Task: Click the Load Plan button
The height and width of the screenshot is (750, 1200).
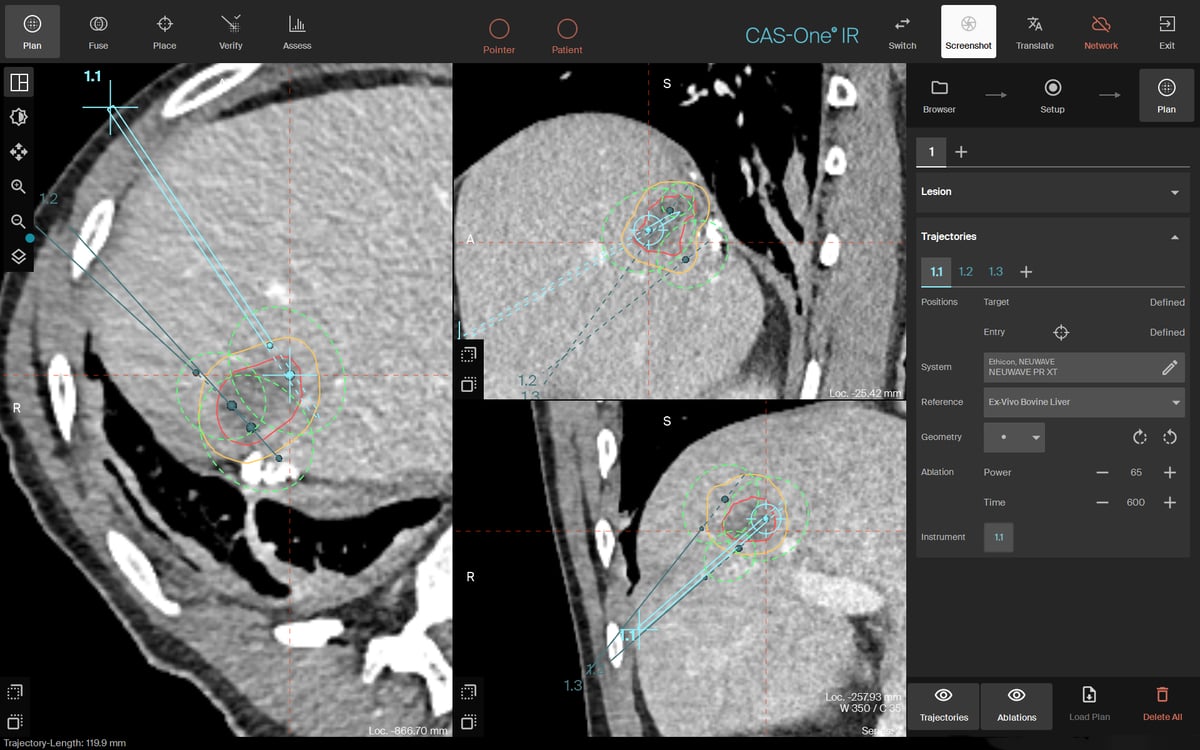Action: coord(1089,705)
